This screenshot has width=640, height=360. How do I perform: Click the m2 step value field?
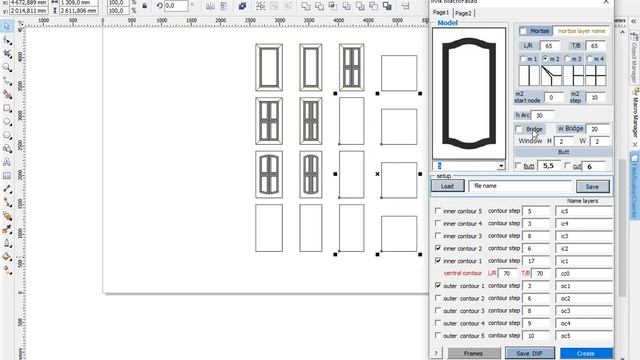tap(596, 98)
